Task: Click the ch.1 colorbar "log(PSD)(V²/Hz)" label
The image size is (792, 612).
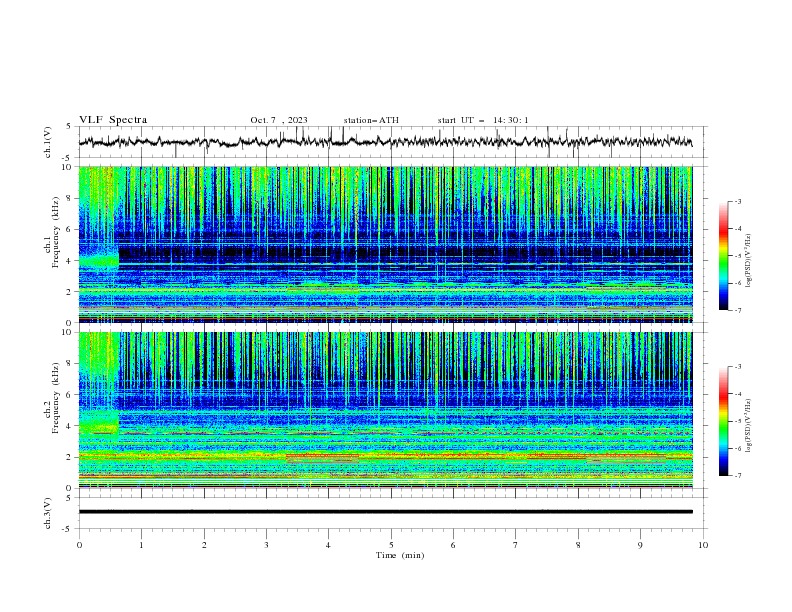Action: 749,261
